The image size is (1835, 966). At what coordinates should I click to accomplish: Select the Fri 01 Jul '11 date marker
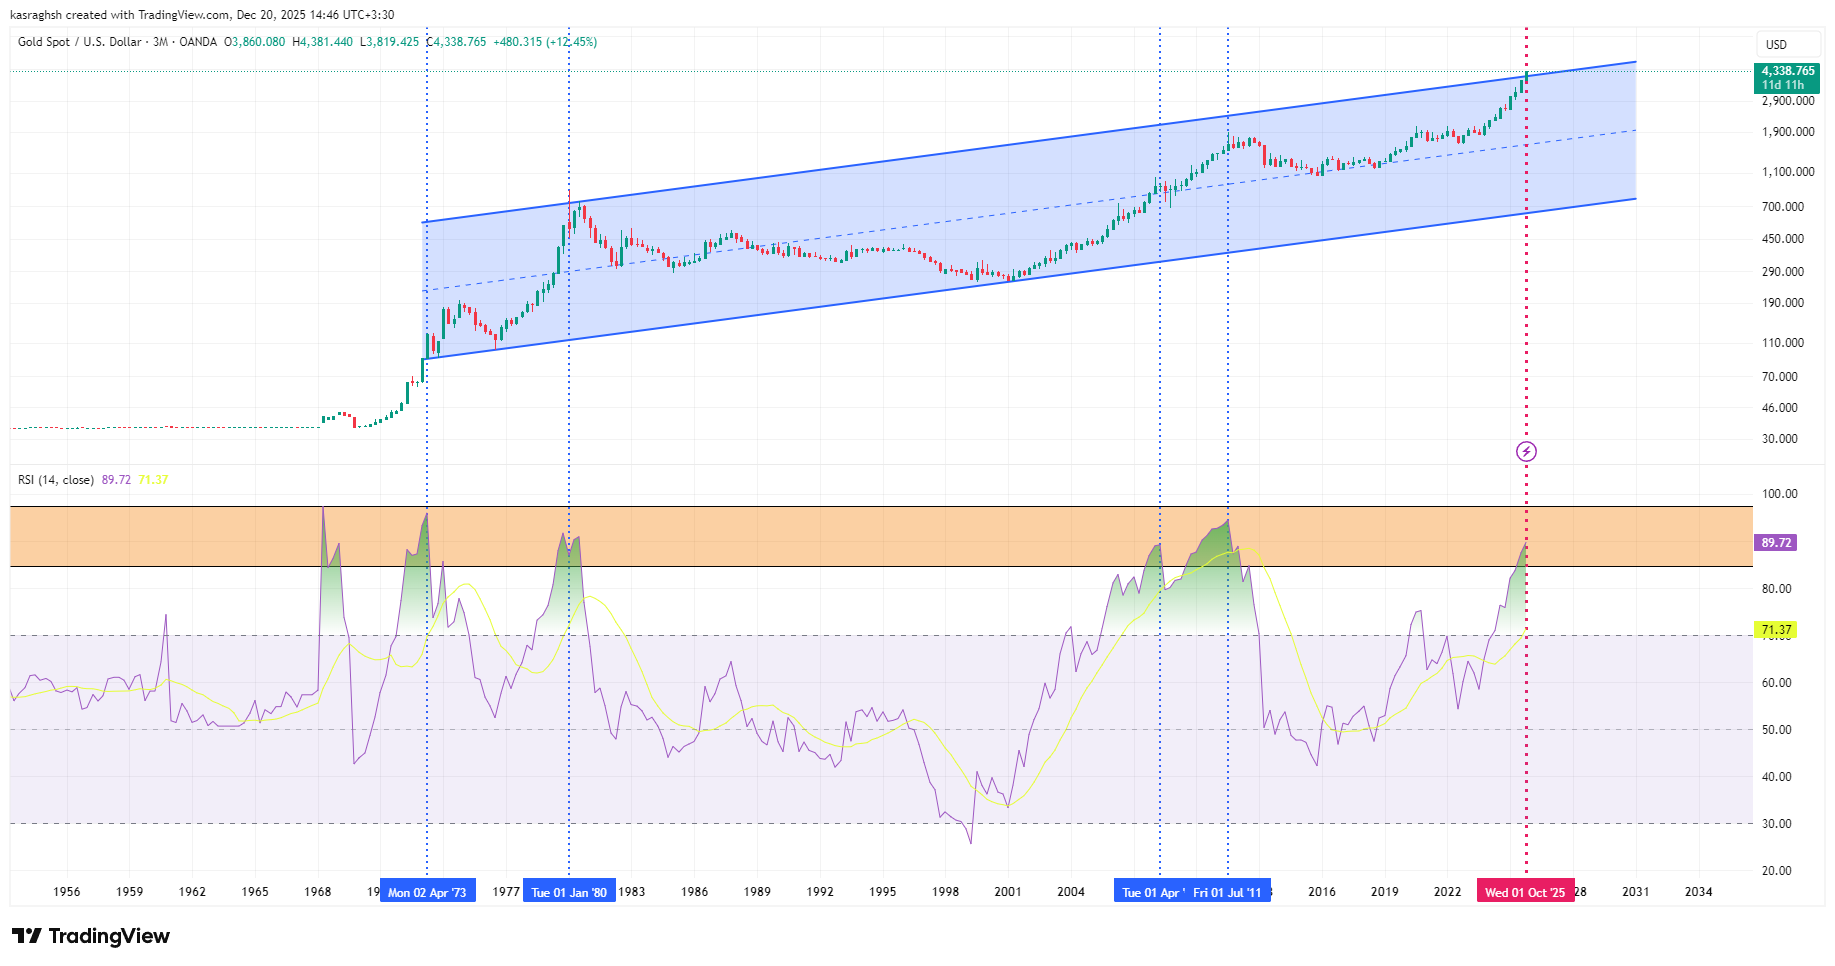pyautogui.click(x=1228, y=892)
